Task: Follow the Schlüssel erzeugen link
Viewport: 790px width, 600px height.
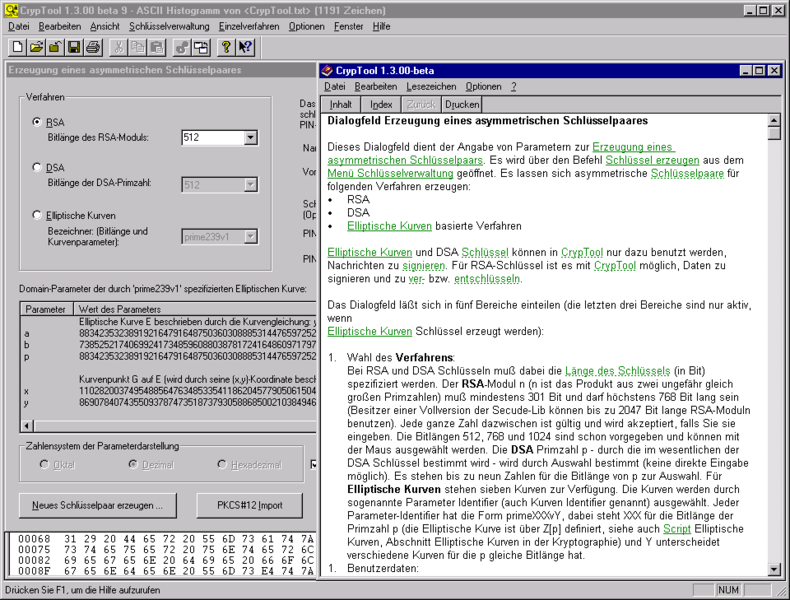Action: 652,160
